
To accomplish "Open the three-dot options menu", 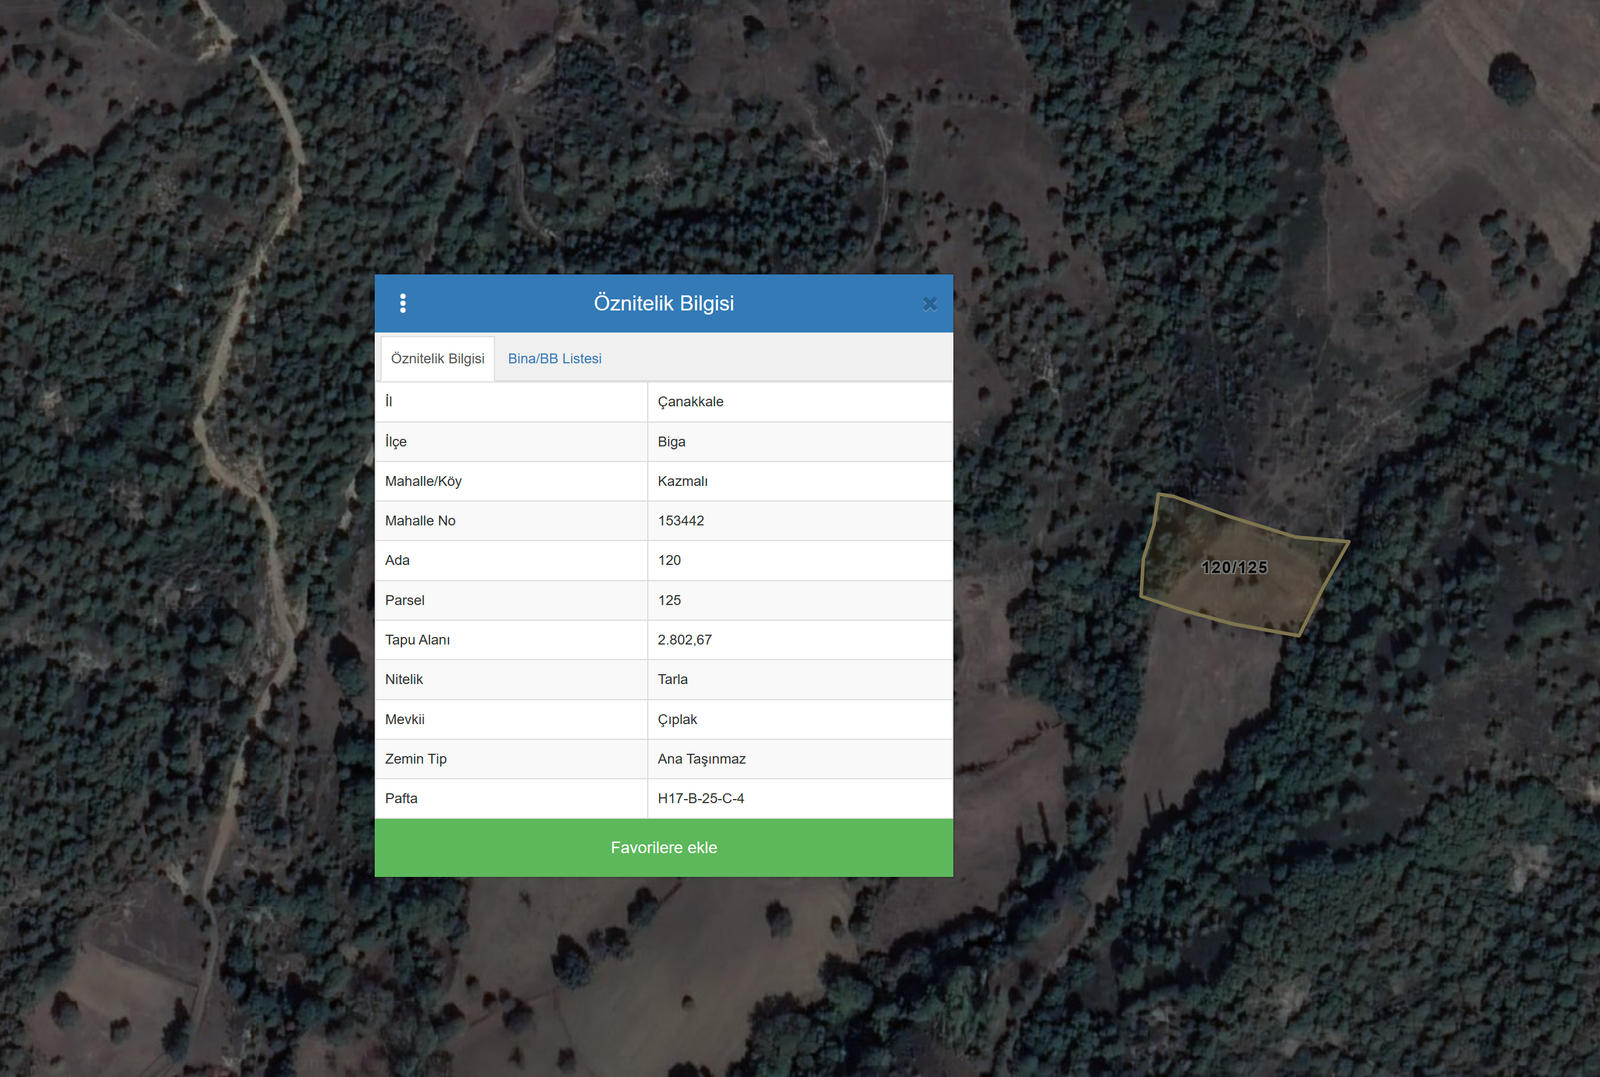I will coord(403,303).
